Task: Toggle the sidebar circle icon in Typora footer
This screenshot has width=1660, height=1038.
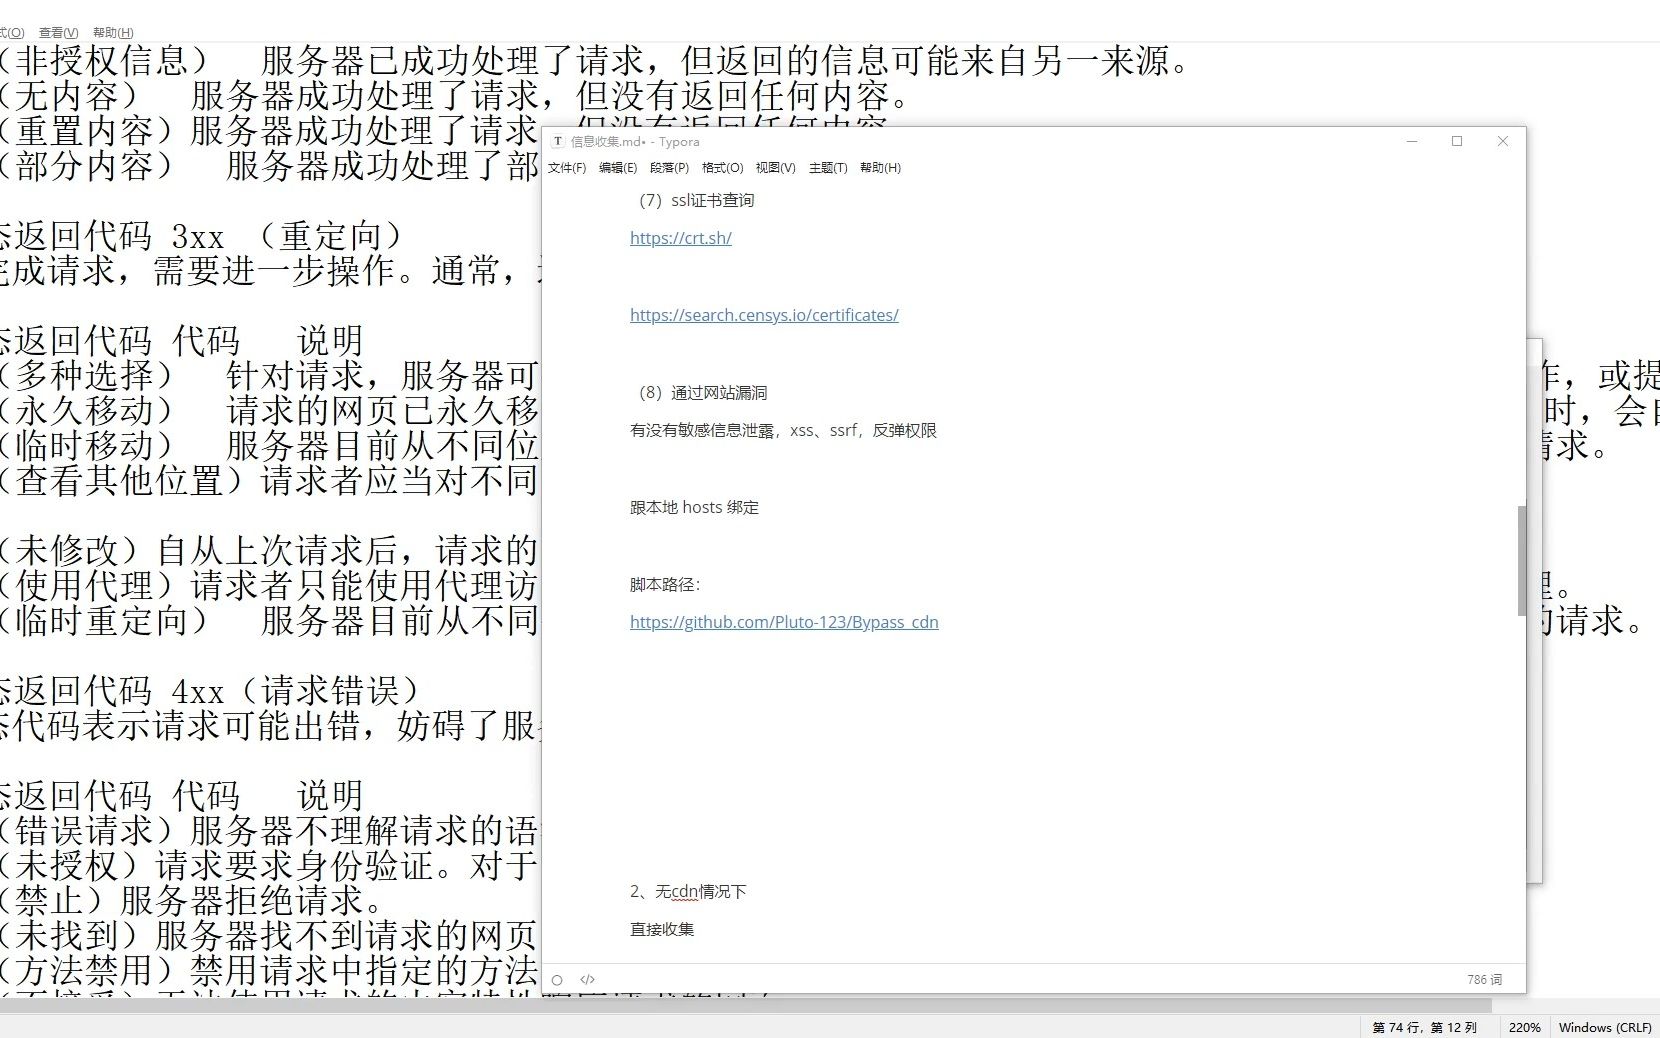Action: click(x=557, y=980)
